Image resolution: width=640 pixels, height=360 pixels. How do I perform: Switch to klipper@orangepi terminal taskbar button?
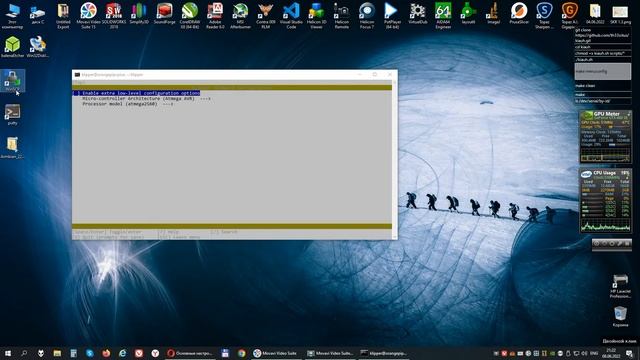click(x=384, y=353)
